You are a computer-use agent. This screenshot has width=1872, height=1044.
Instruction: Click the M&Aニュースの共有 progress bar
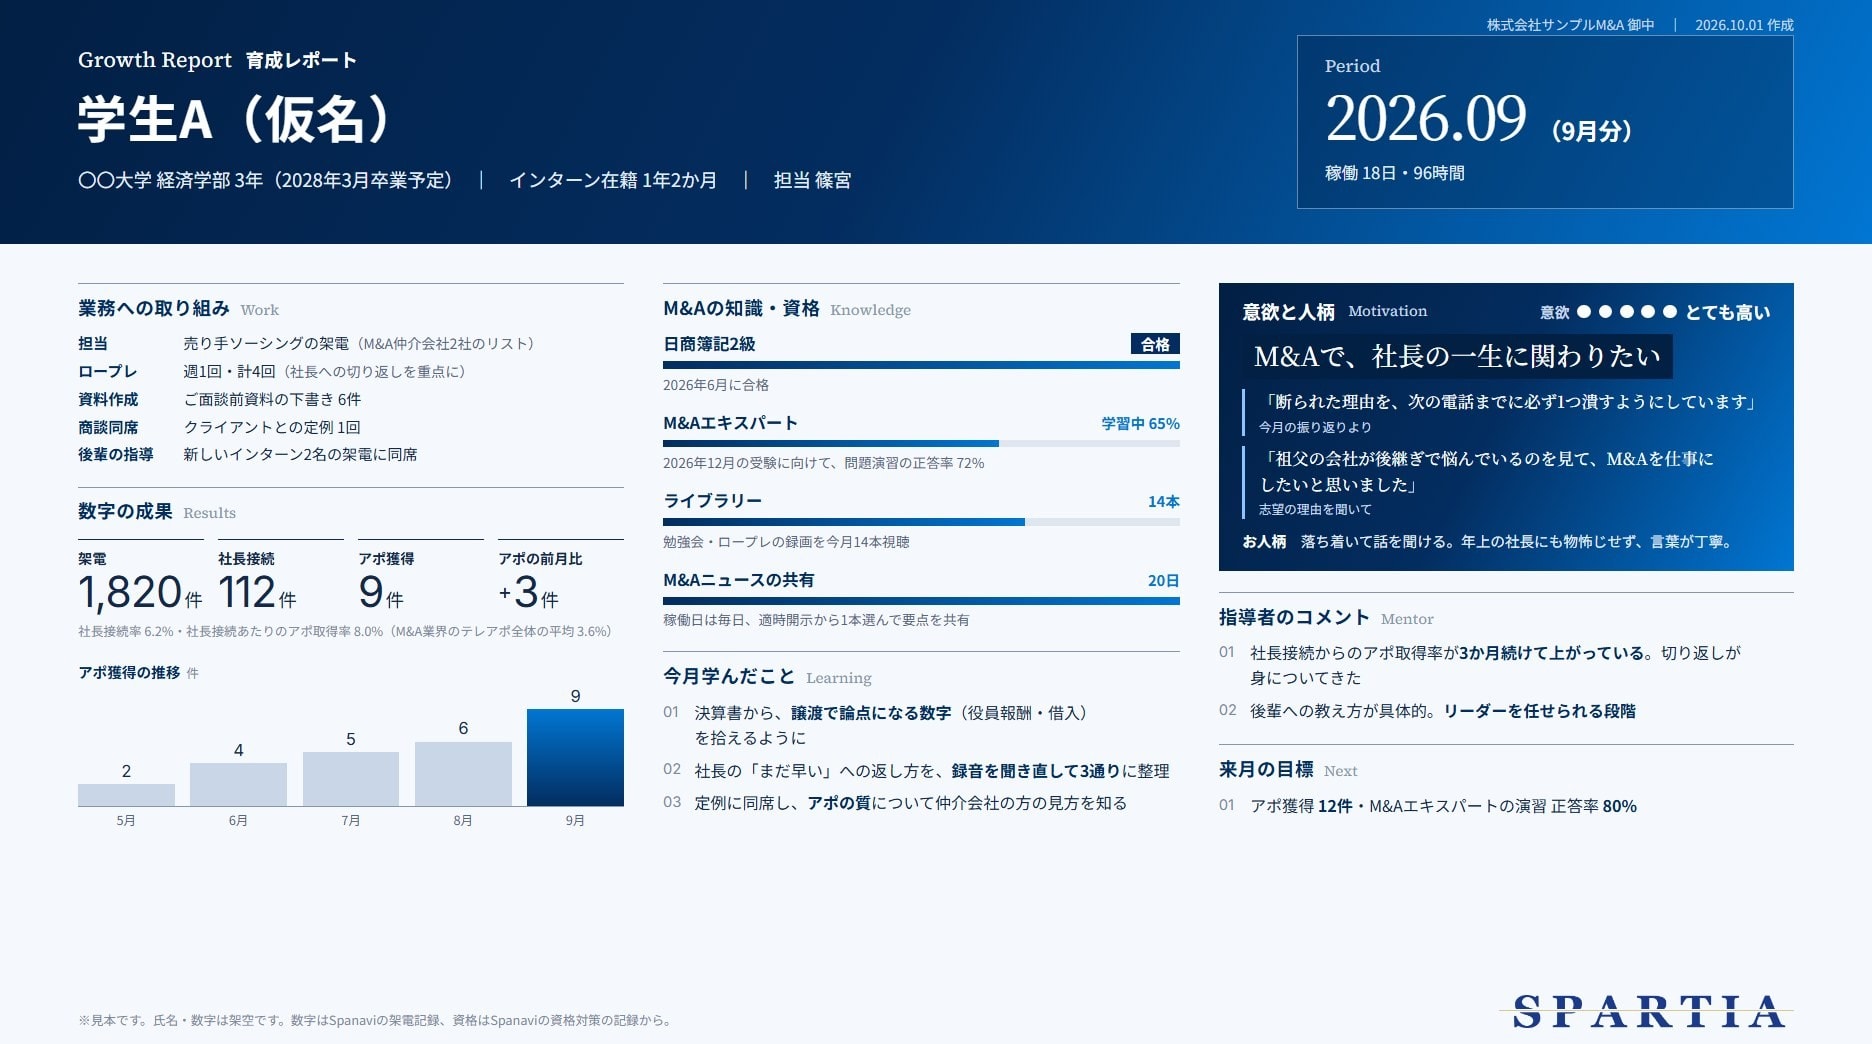(921, 601)
